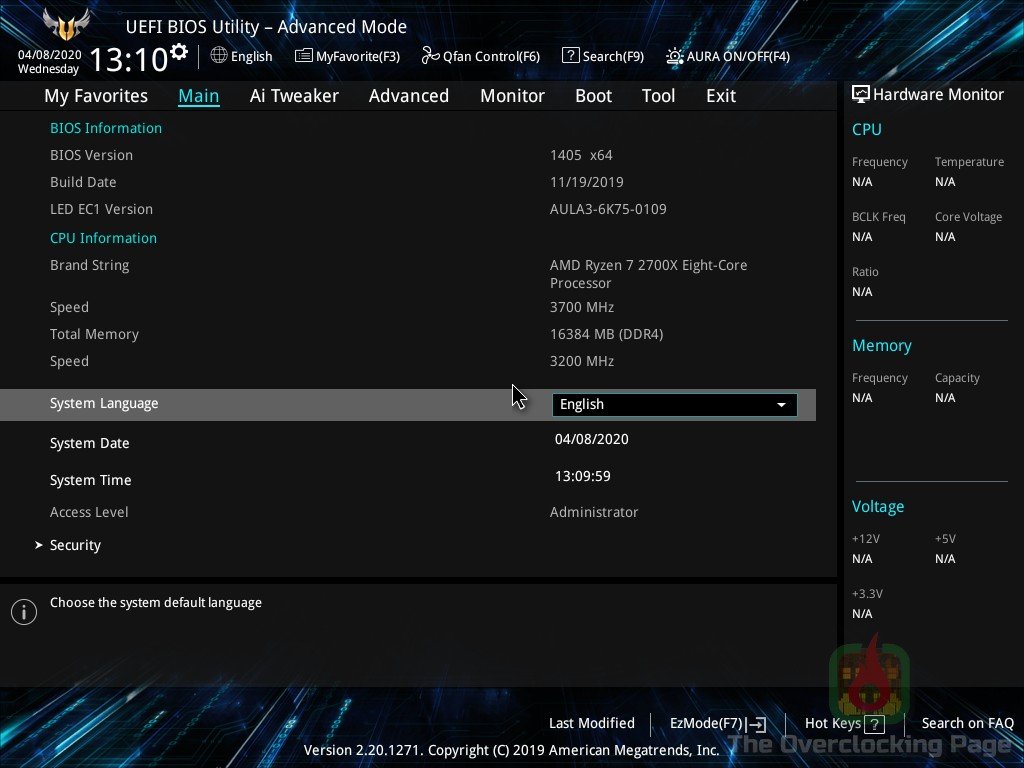
Task: Click the Hot Keys question mark icon
Action: pyautogui.click(x=875, y=724)
